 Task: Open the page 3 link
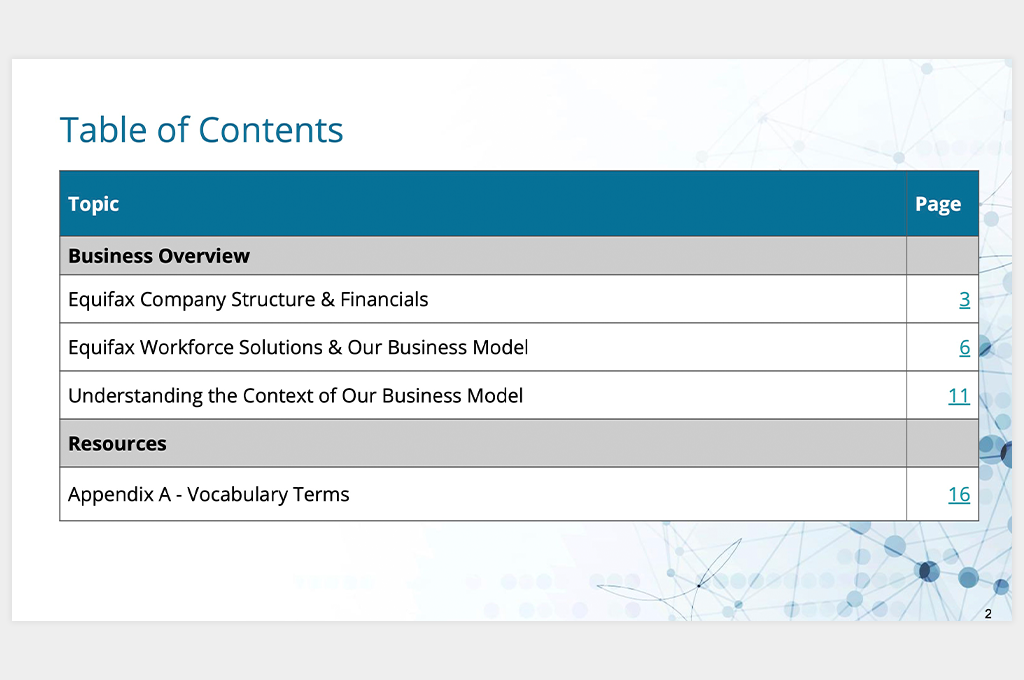click(964, 300)
